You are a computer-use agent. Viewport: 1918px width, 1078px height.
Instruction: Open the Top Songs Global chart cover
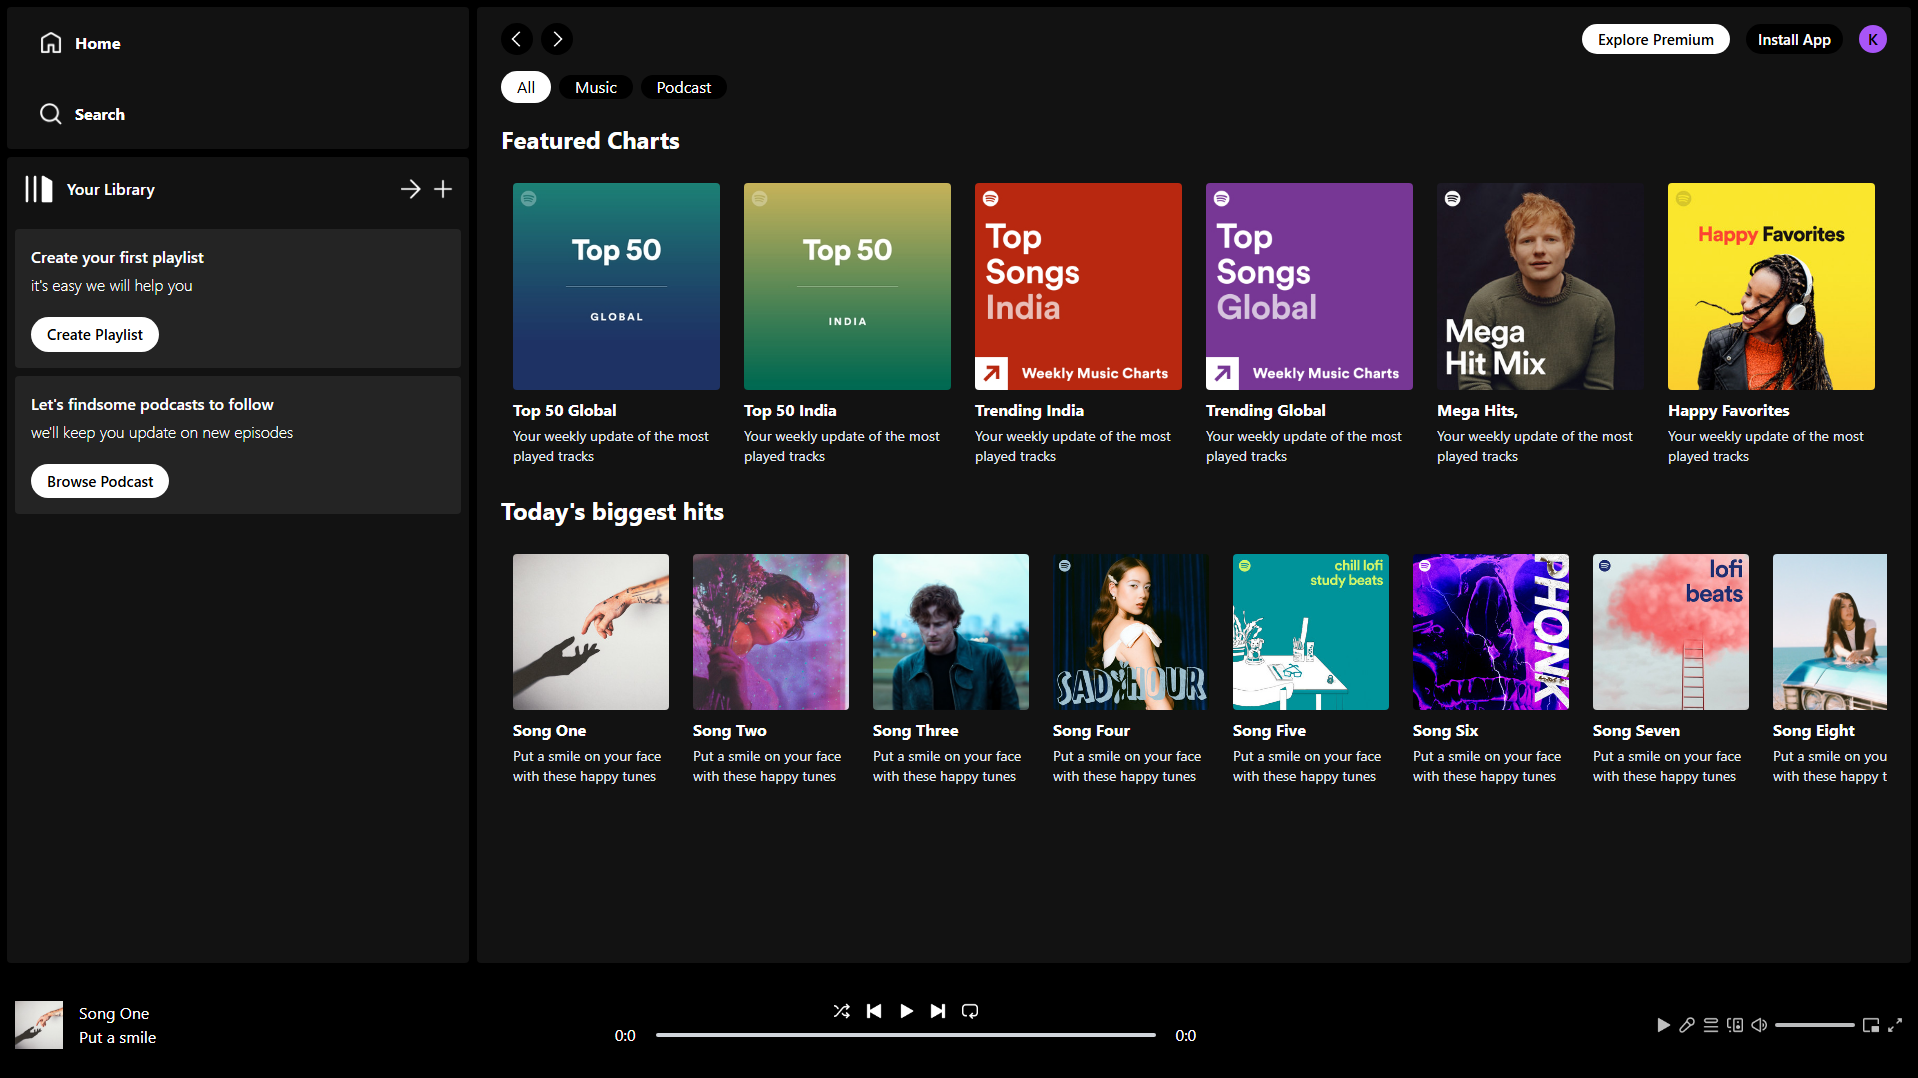click(1309, 286)
